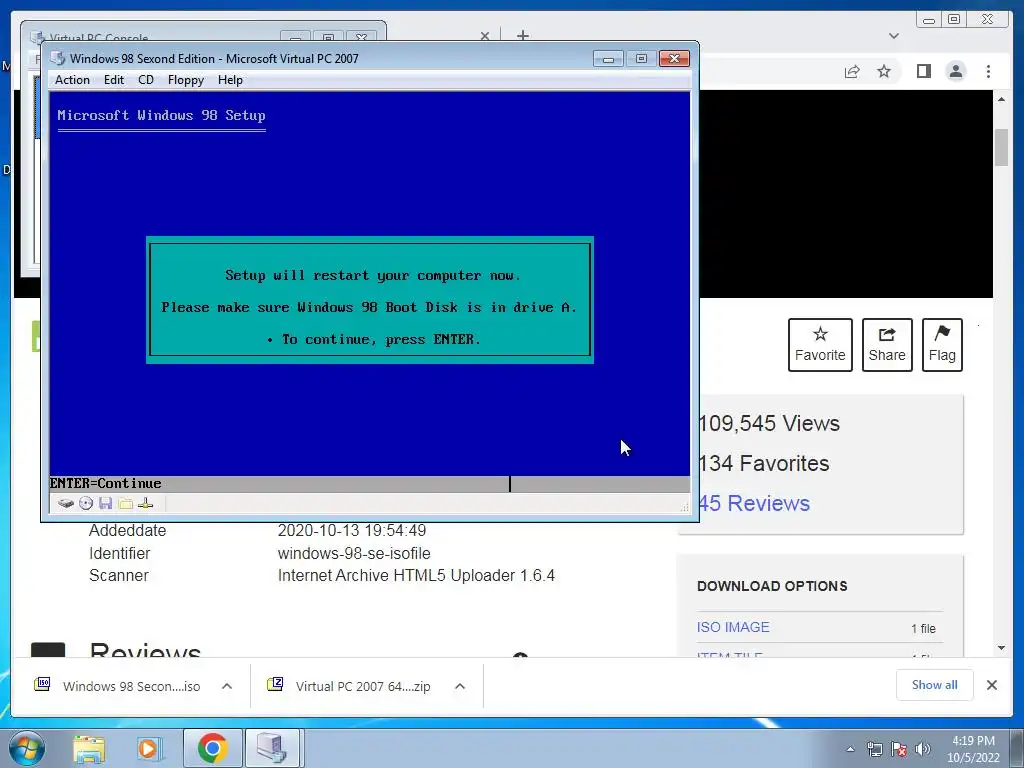Image resolution: width=1024 pixels, height=768 pixels.
Task: Click the Favorite star button
Action: (x=820, y=345)
